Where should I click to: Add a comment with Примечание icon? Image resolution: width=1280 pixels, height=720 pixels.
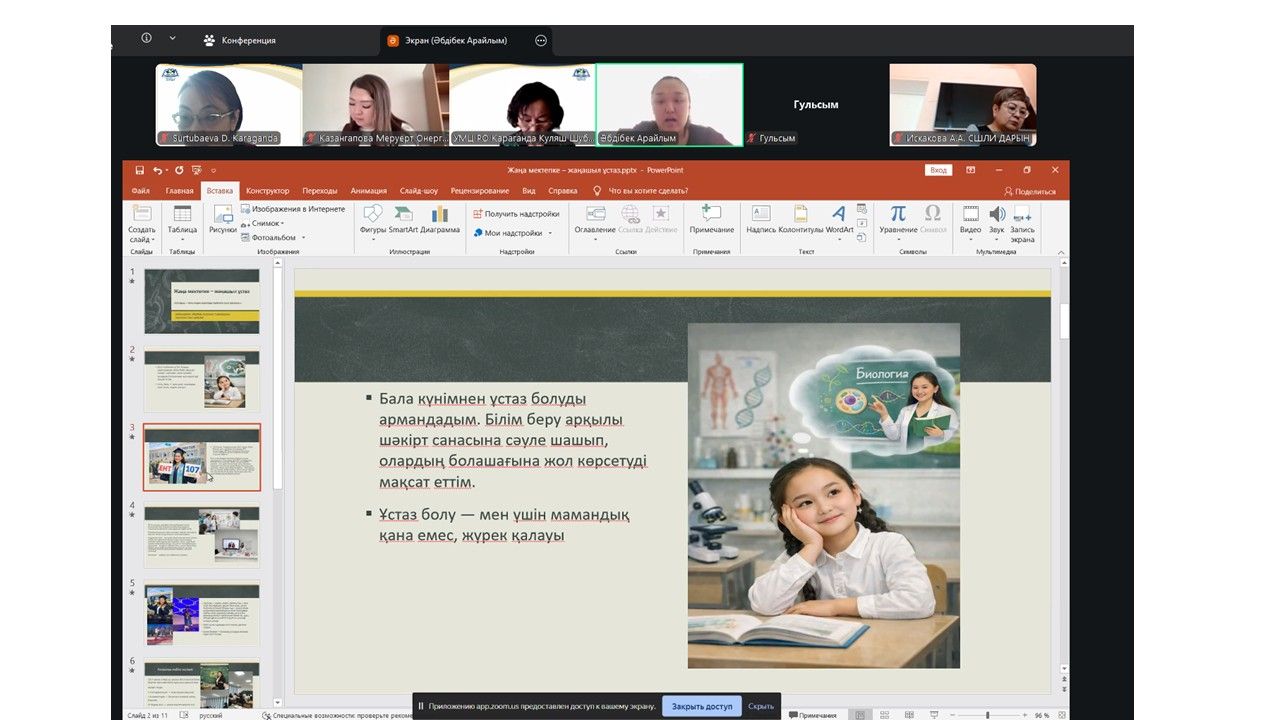[x=711, y=215]
